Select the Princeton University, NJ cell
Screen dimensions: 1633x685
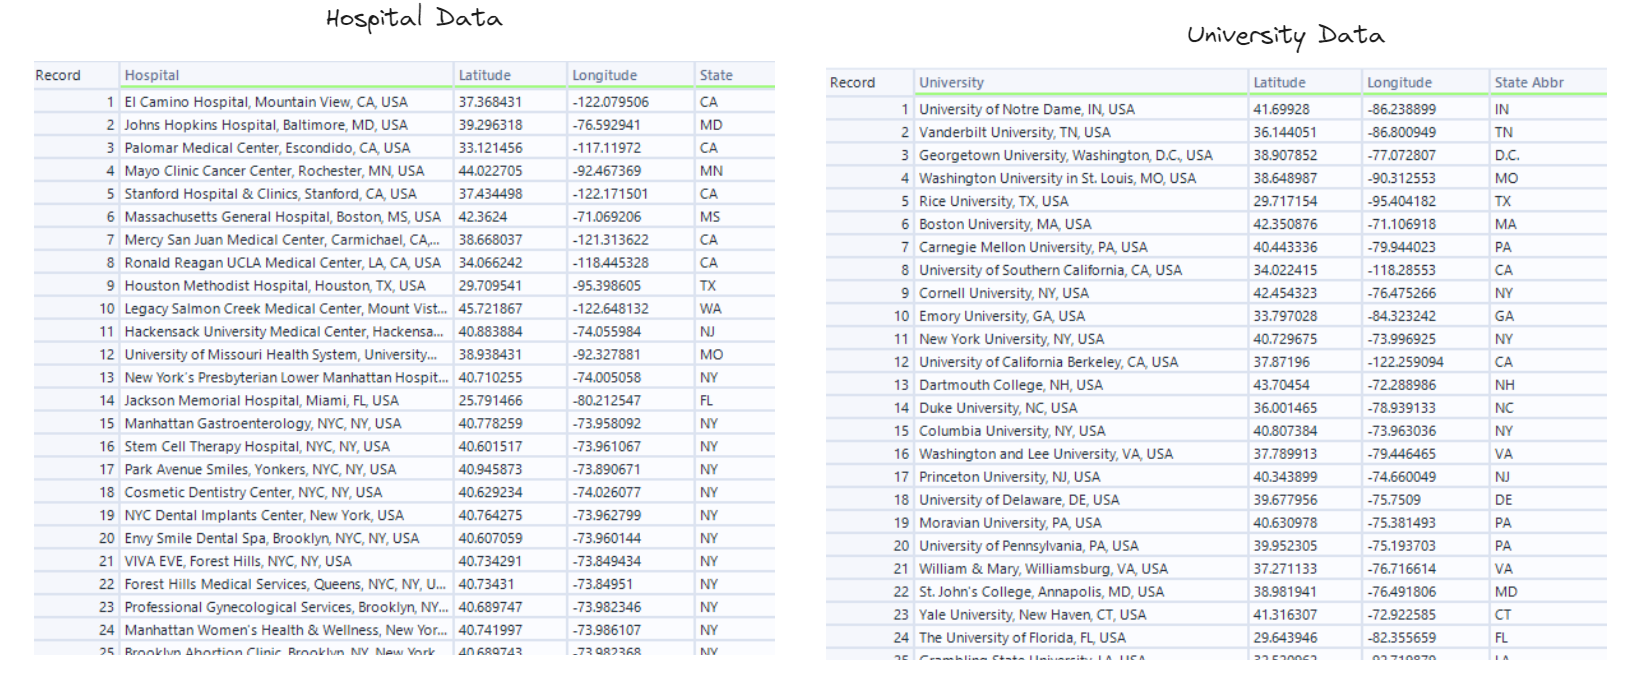(x=1009, y=477)
